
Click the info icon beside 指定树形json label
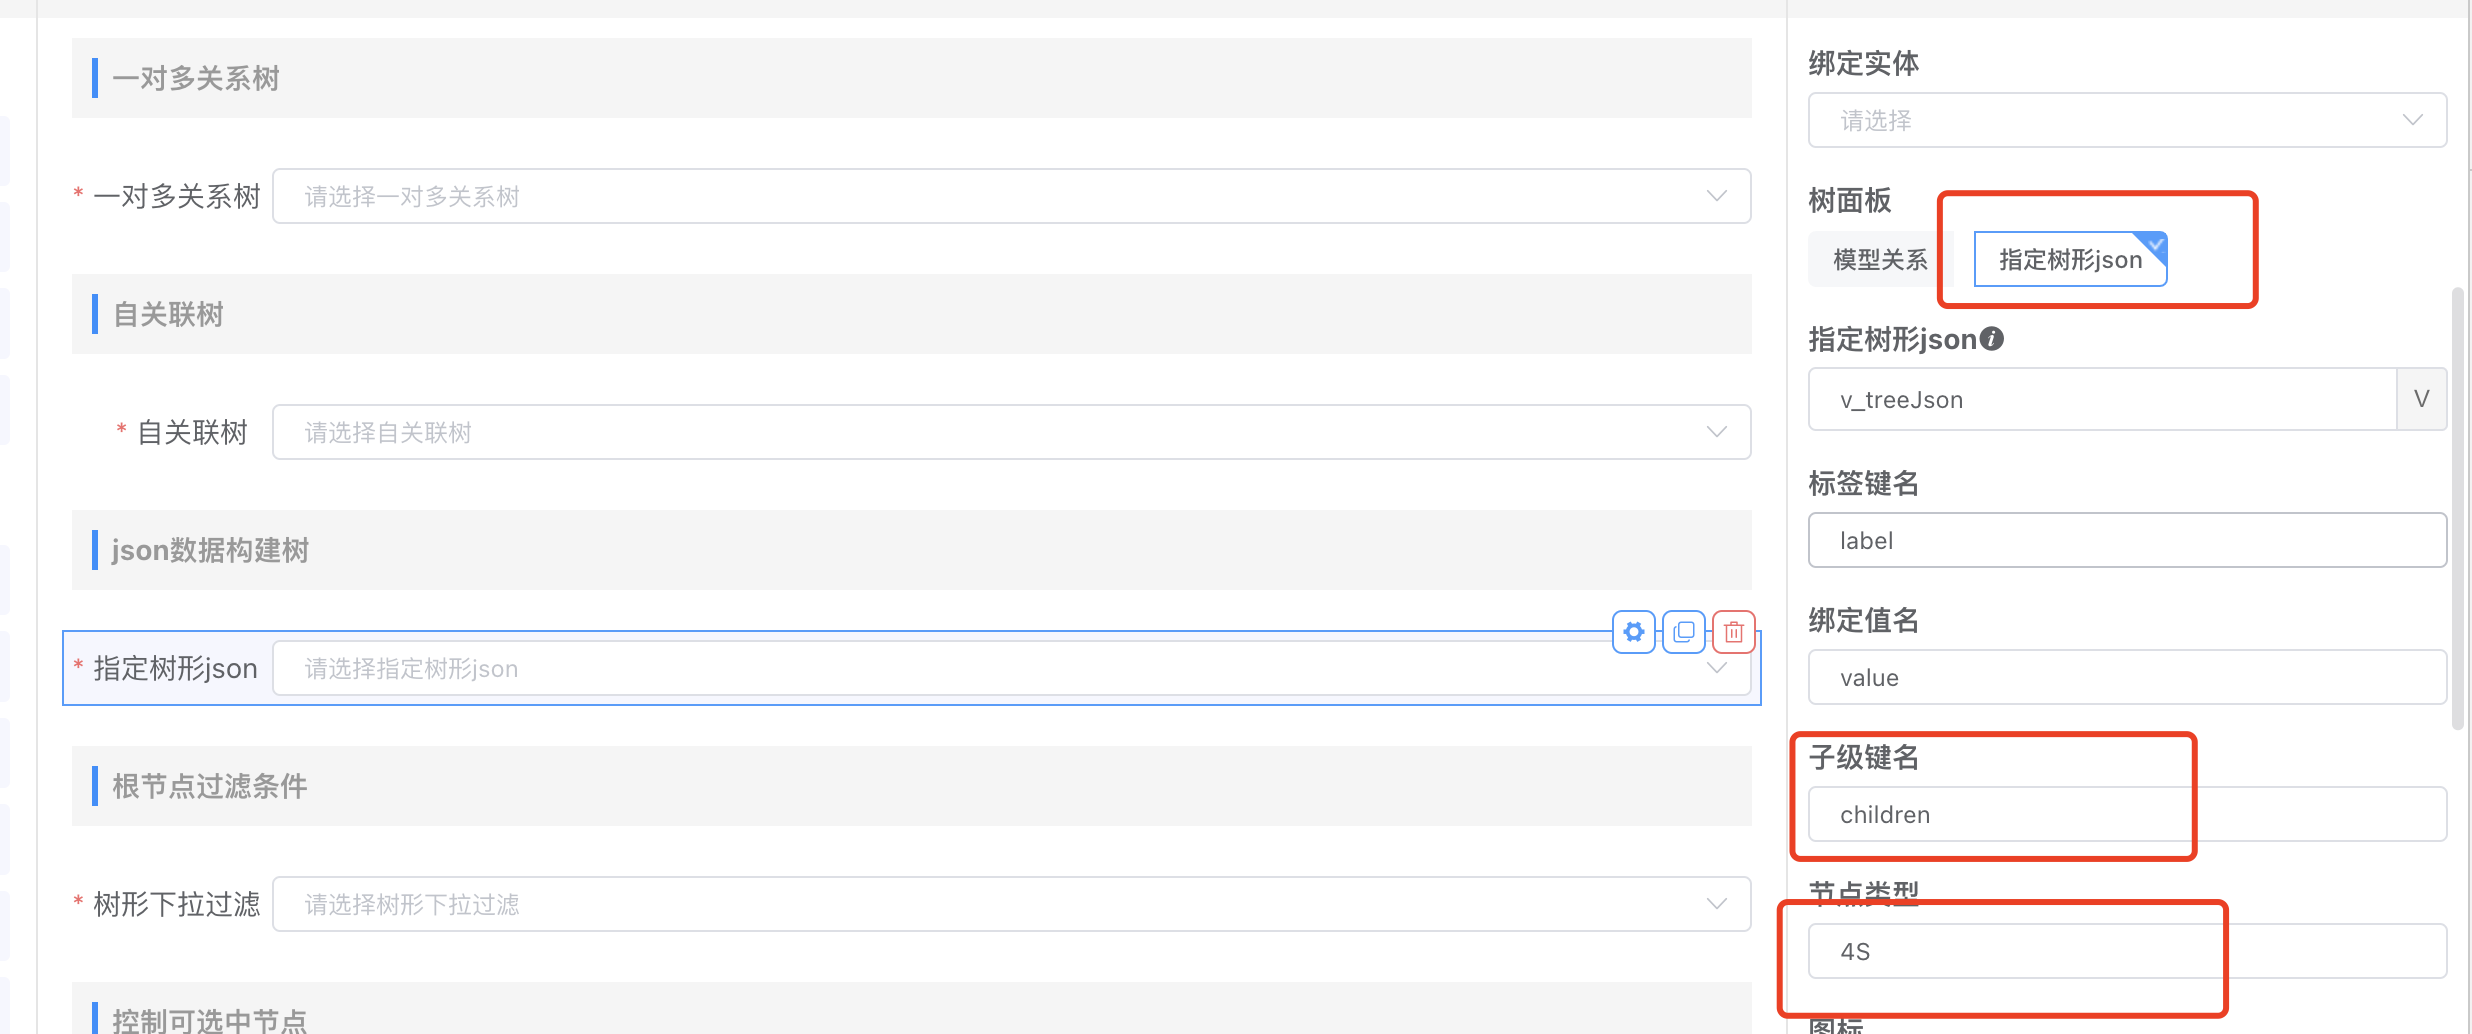point(1992,339)
